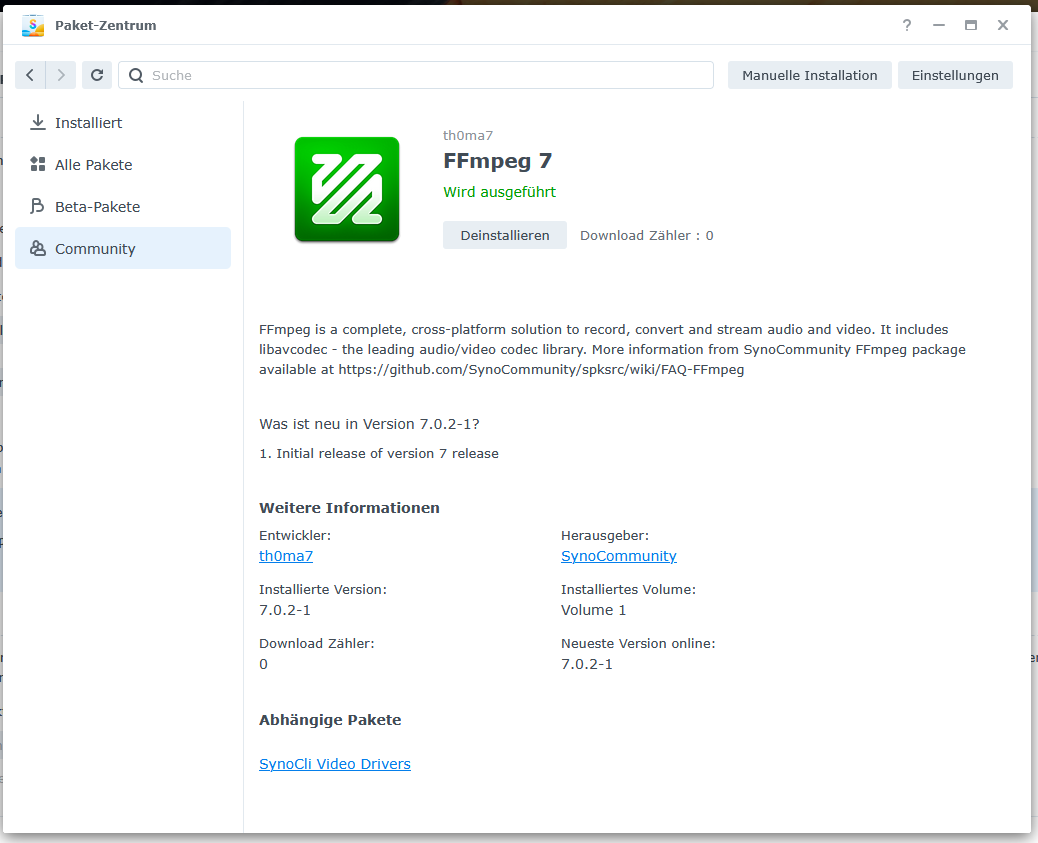The image size is (1038, 843).
Task: Open the Einstellungen button
Action: 955,75
